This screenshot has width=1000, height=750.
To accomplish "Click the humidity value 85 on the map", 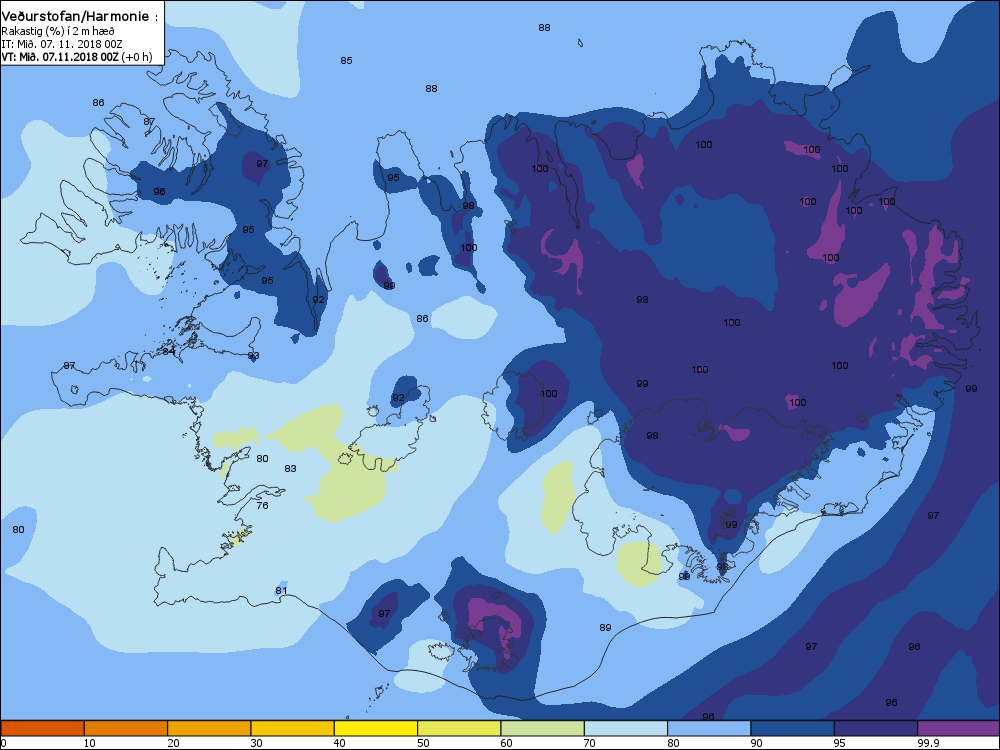I will pyautogui.click(x=346, y=61).
